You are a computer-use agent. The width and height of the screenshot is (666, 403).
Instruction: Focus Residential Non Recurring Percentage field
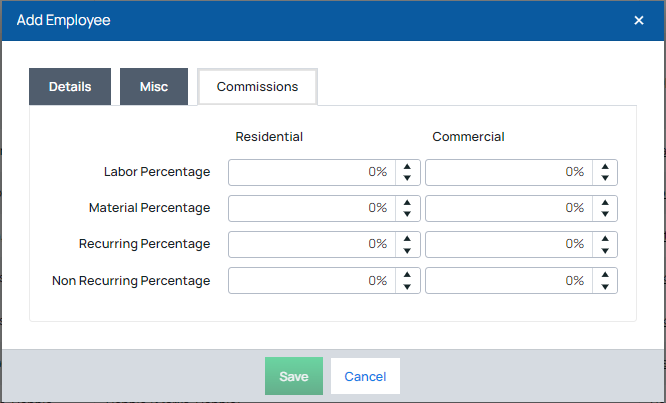(311, 281)
